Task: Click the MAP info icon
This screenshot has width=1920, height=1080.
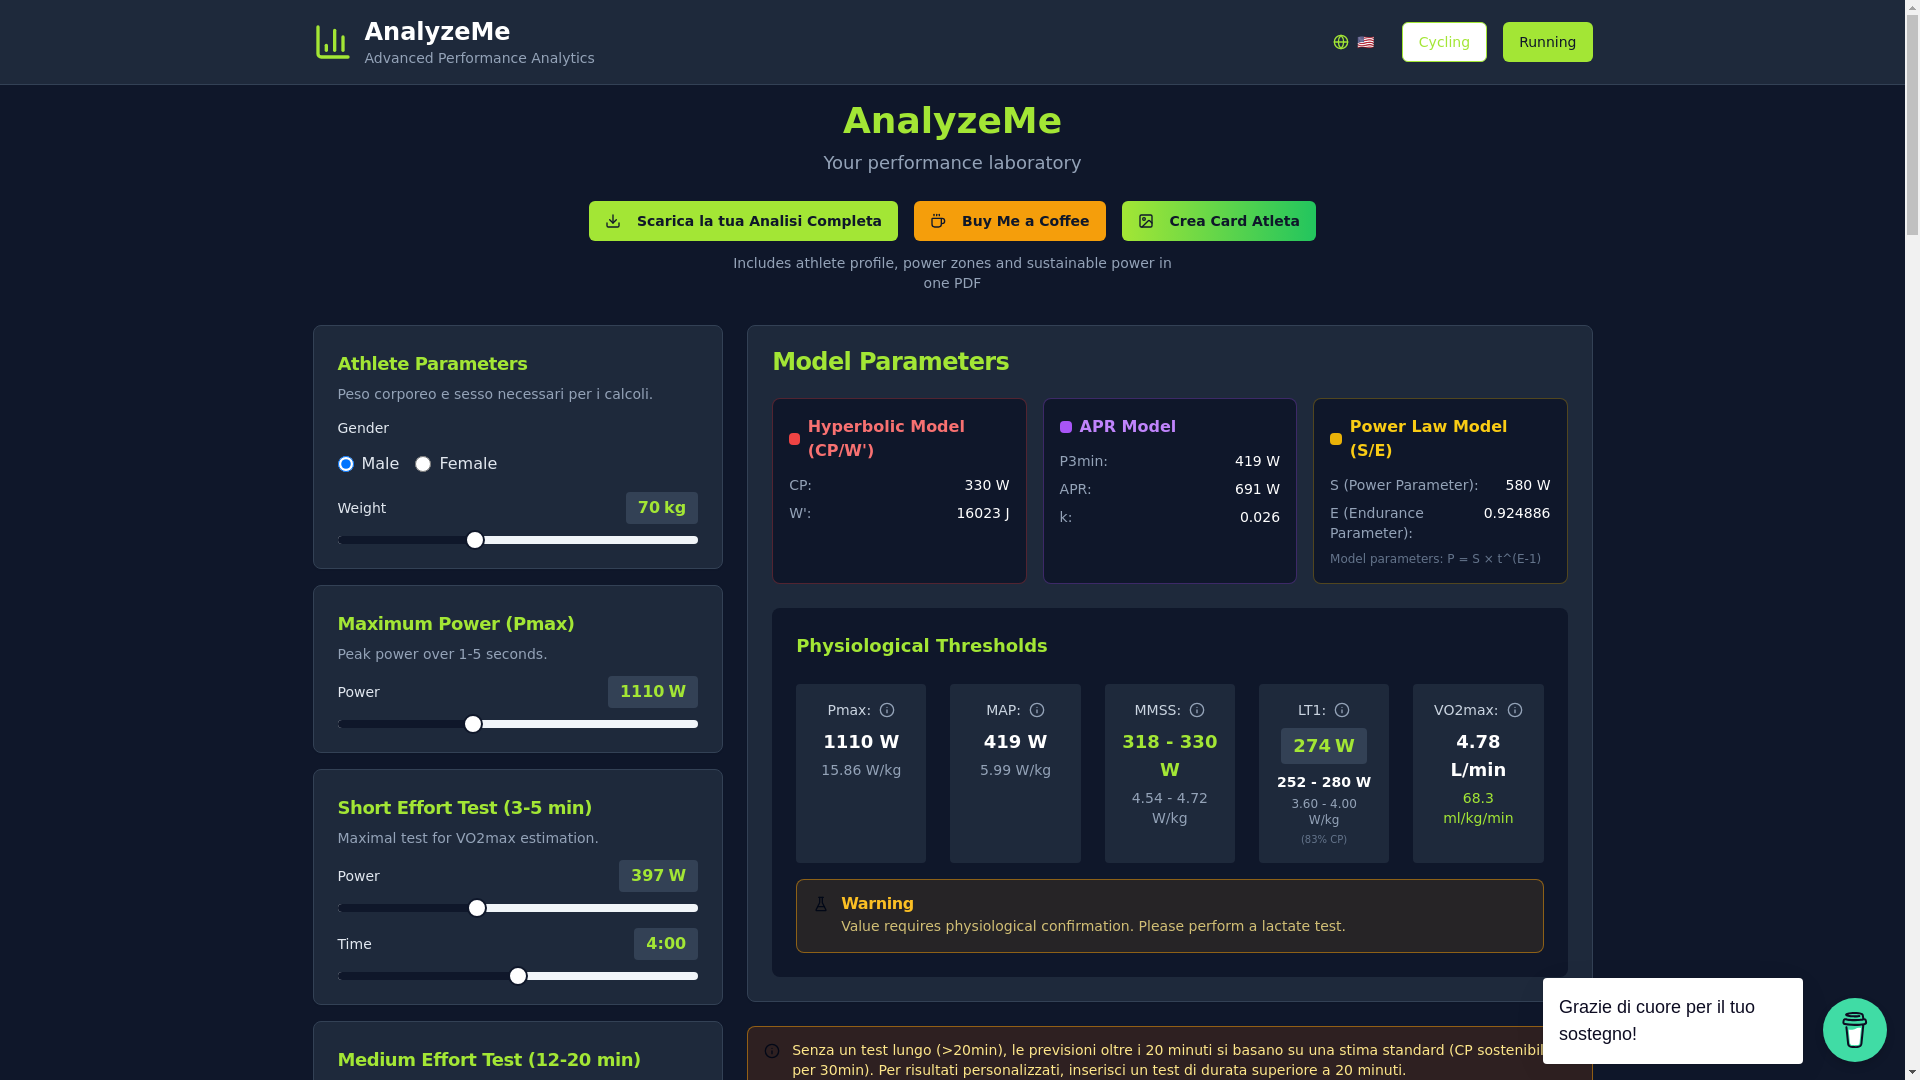Action: tap(1037, 710)
